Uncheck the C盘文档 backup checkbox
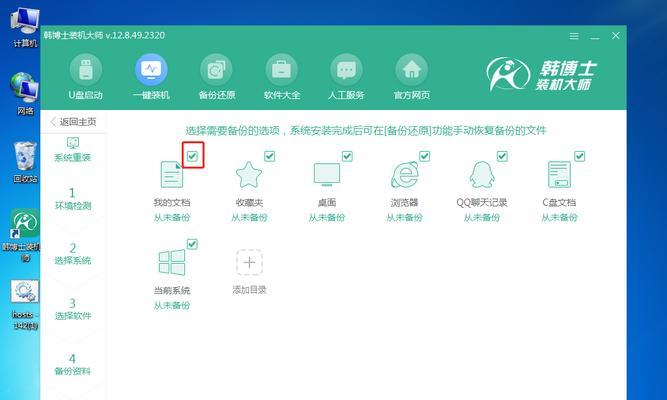This screenshot has height=400, width=667. click(x=579, y=156)
